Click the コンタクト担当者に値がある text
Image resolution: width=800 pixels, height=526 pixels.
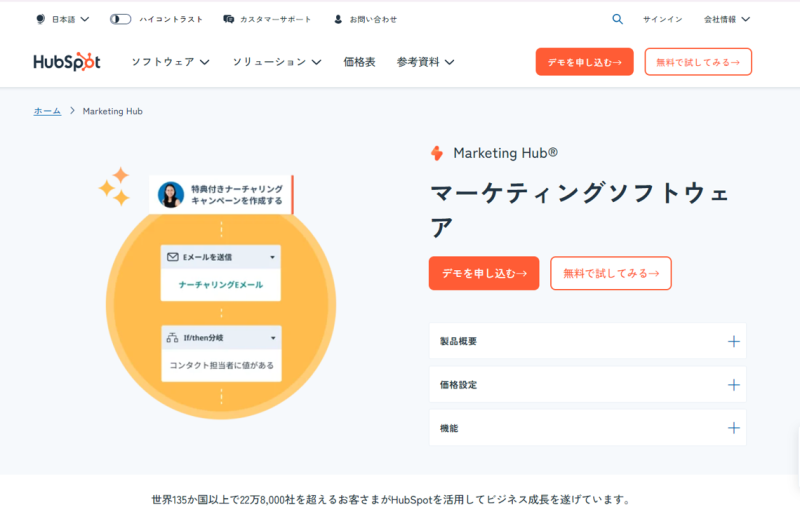pyautogui.click(x=221, y=365)
